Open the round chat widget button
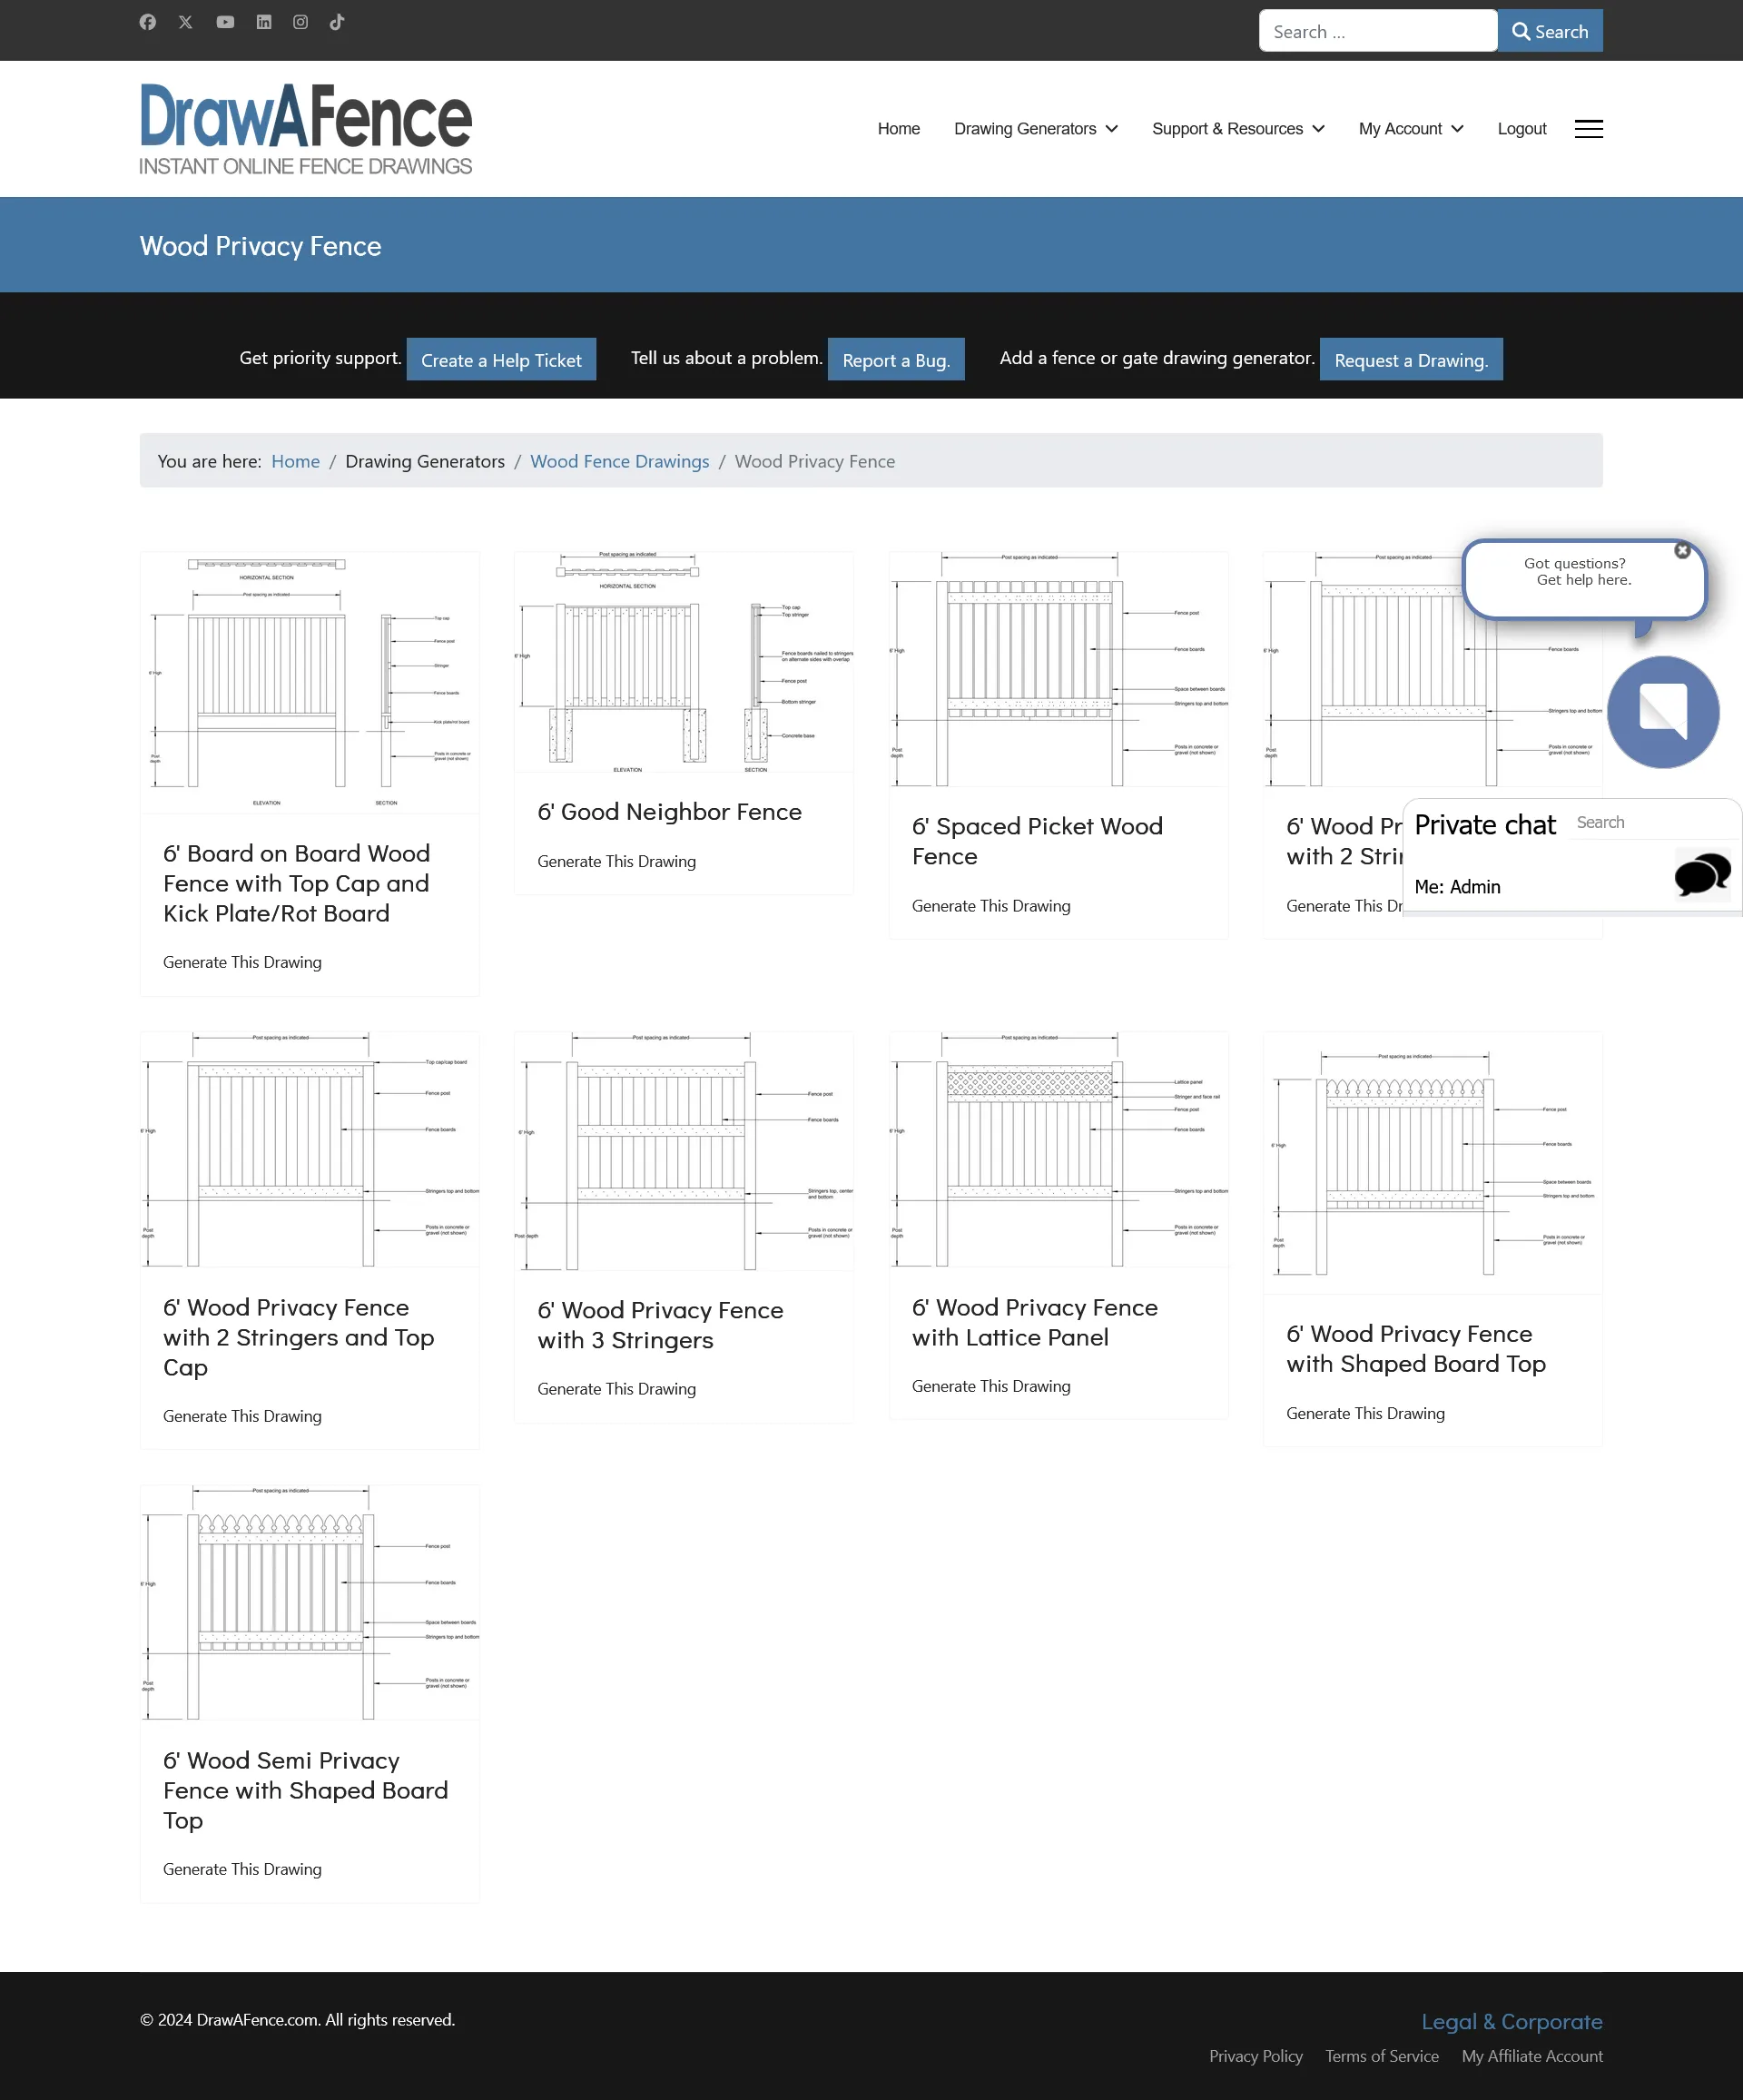Screen dimensions: 1743x2100 tap(1663, 712)
